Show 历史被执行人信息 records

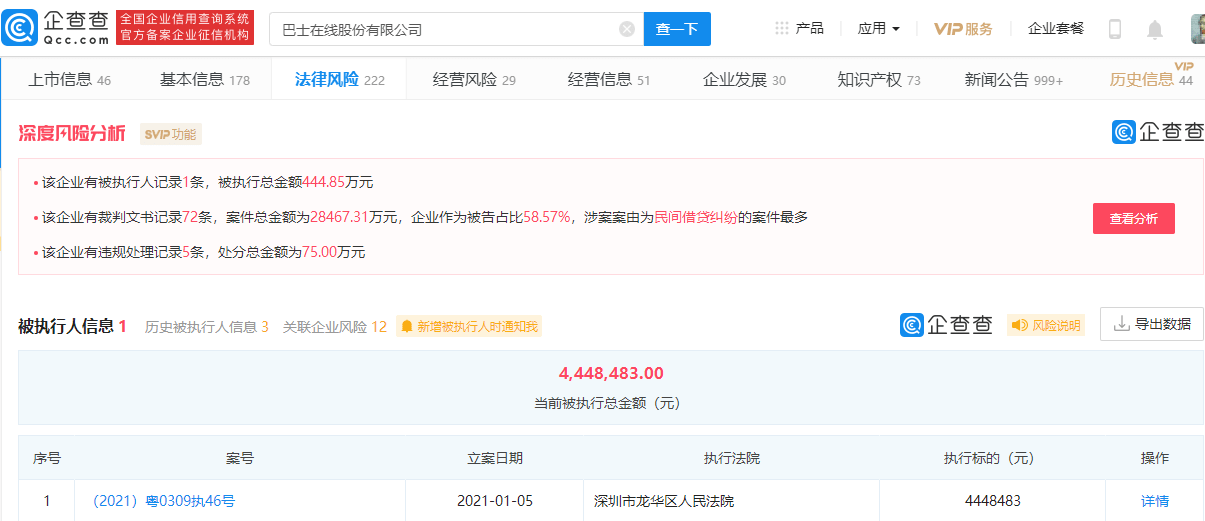coord(206,326)
